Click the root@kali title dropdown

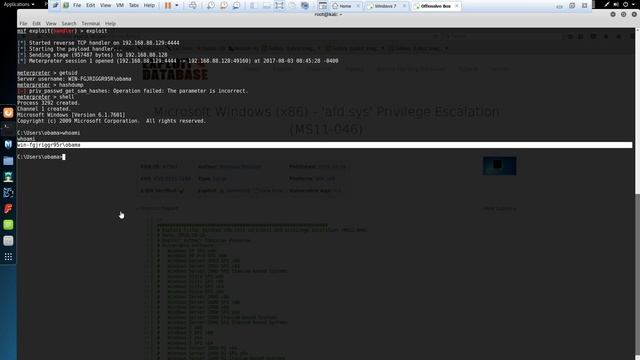[x=328, y=14]
